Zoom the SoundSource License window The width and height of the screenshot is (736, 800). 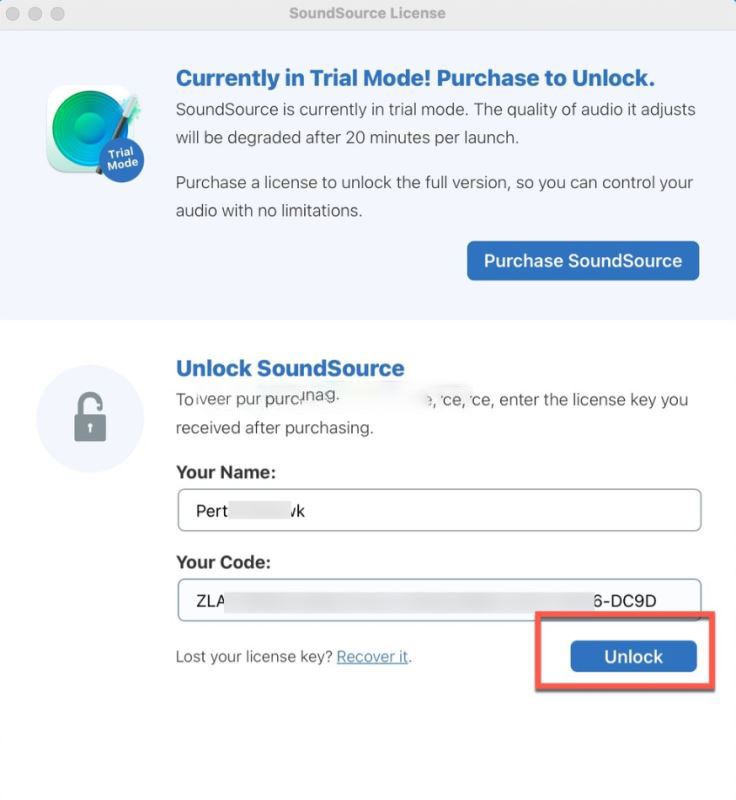tap(58, 13)
